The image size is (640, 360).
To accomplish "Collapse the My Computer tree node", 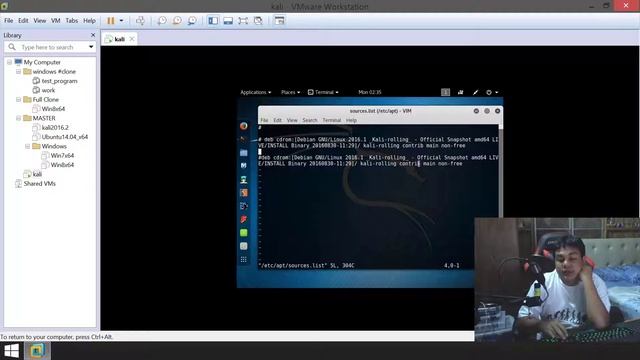I will coord(9,62).
